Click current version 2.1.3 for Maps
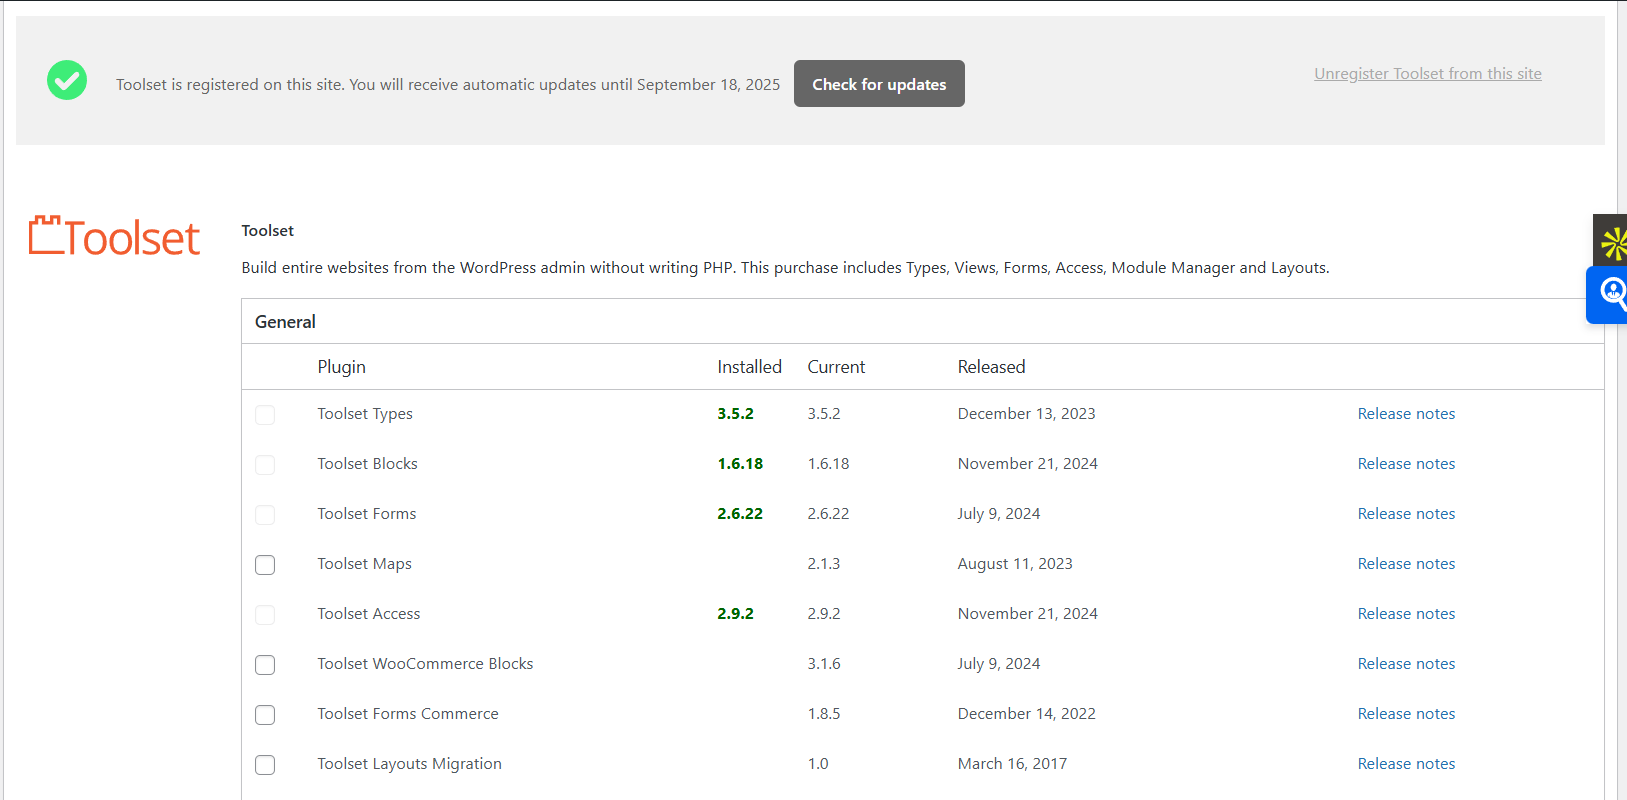This screenshot has width=1627, height=800. pos(824,564)
